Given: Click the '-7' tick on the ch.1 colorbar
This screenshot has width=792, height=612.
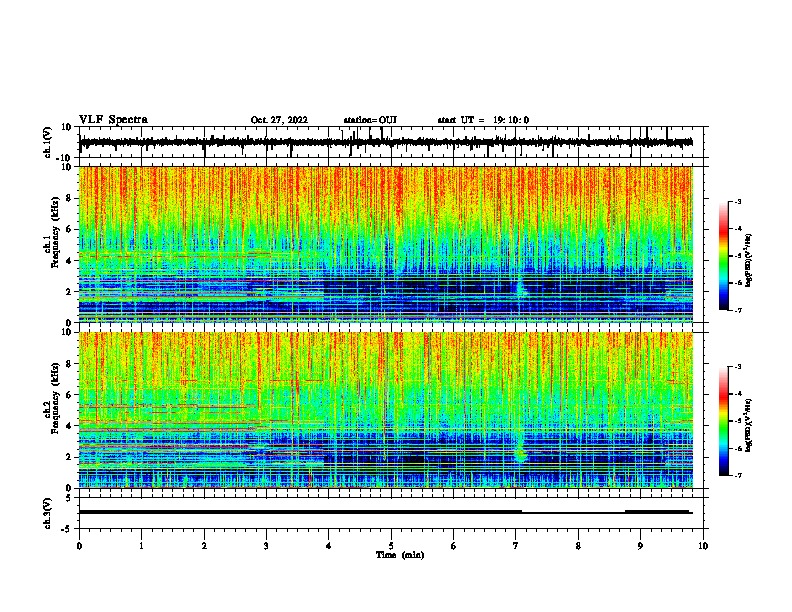Looking at the screenshot, I should 738,310.
